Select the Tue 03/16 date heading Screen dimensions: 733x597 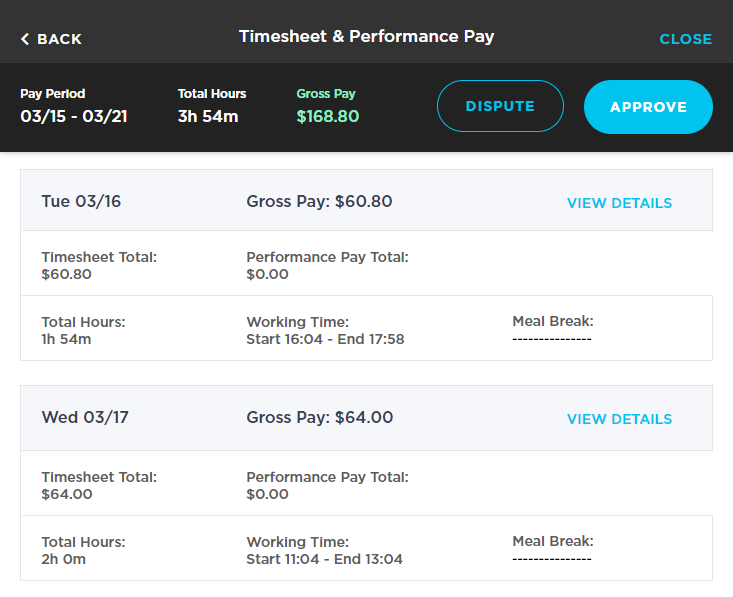(81, 202)
